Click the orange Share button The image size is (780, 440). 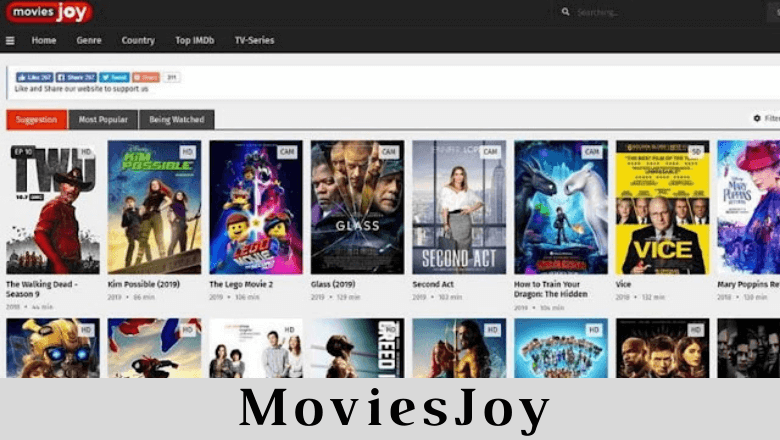(146, 77)
